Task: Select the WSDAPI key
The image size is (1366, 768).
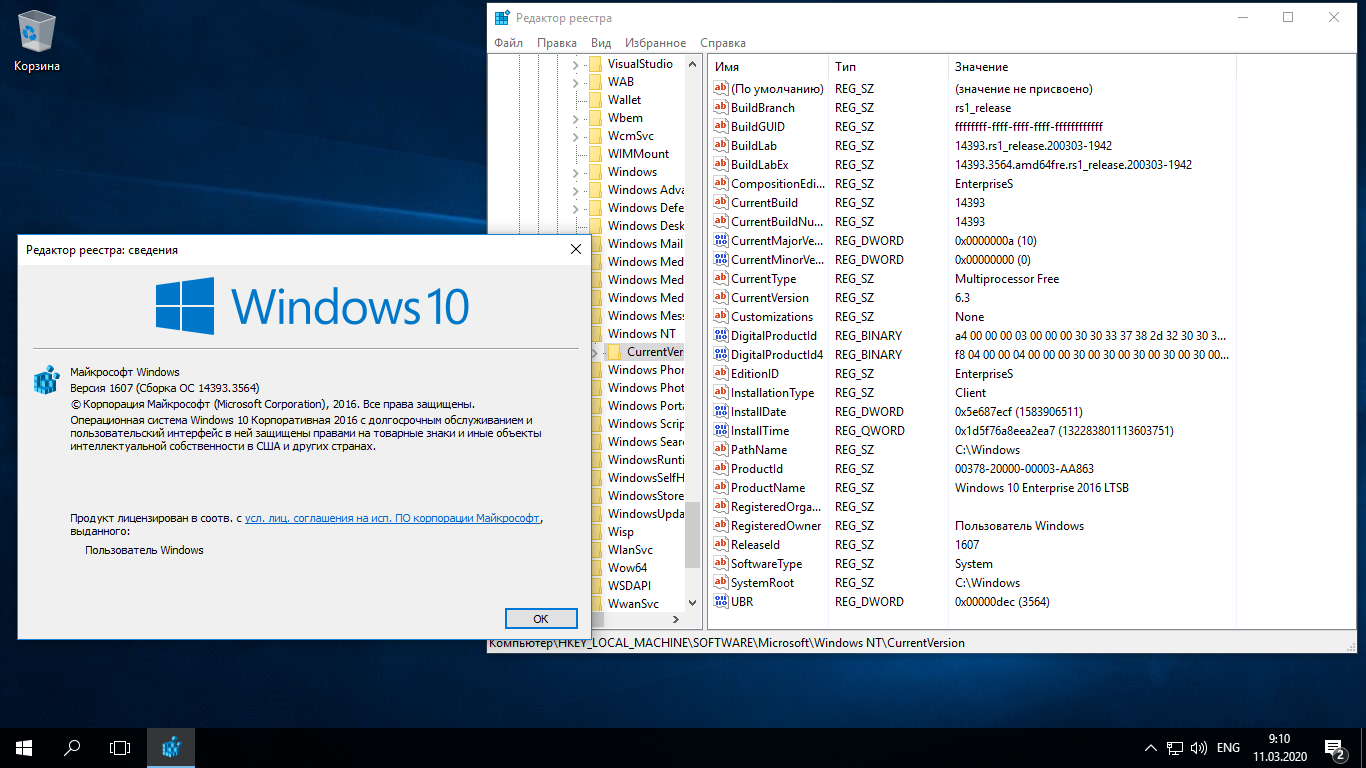Action: pyautogui.click(x=629, y=586)
